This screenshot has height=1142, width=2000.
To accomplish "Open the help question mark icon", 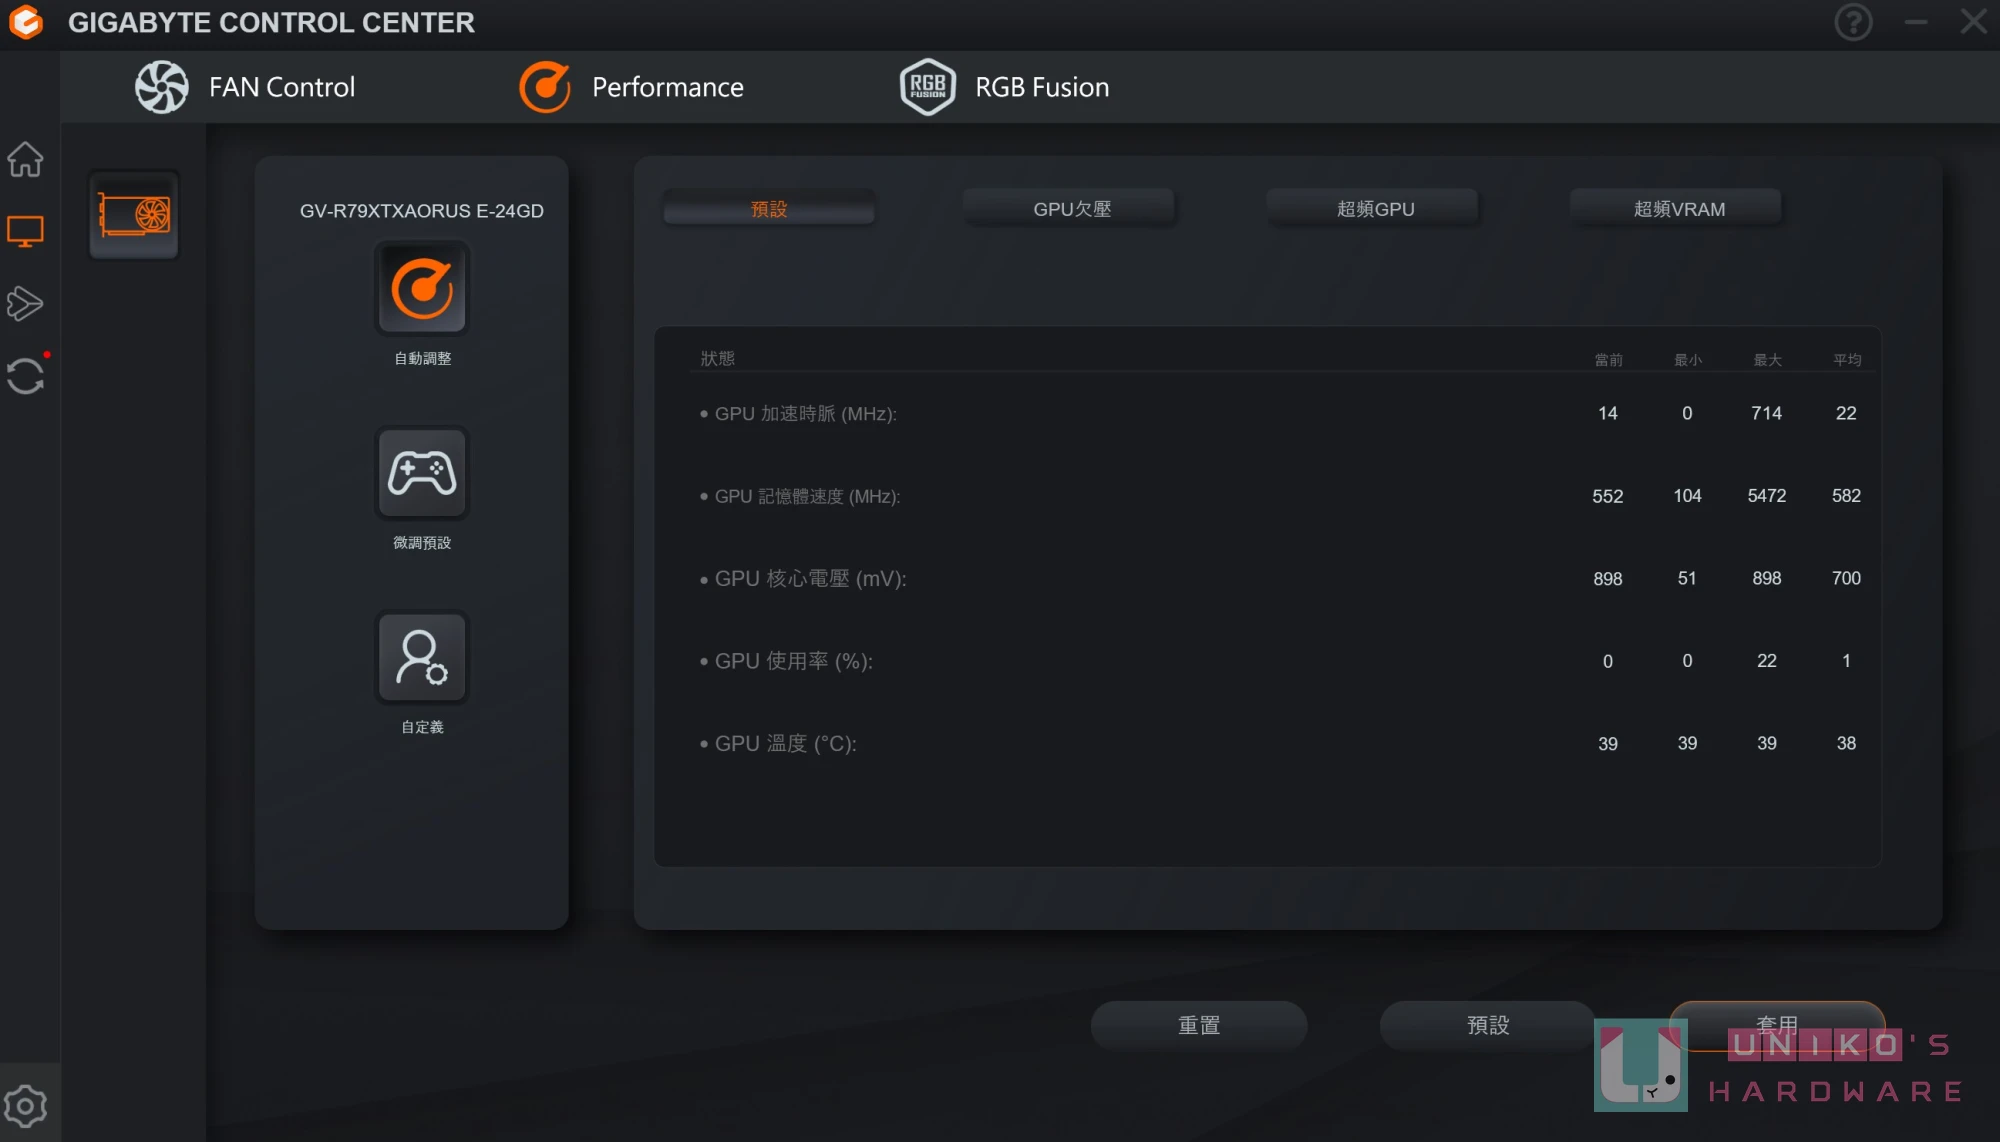I will [1853, 22].
